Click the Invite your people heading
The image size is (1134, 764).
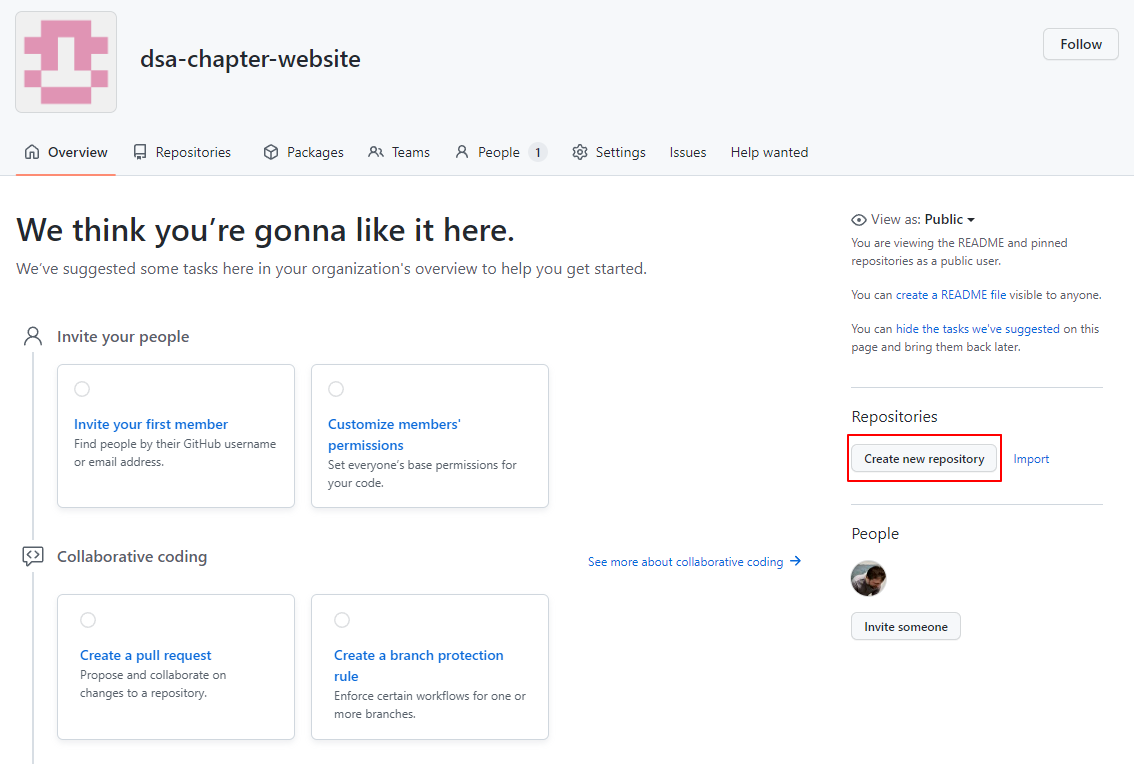(x=123, y=336)
